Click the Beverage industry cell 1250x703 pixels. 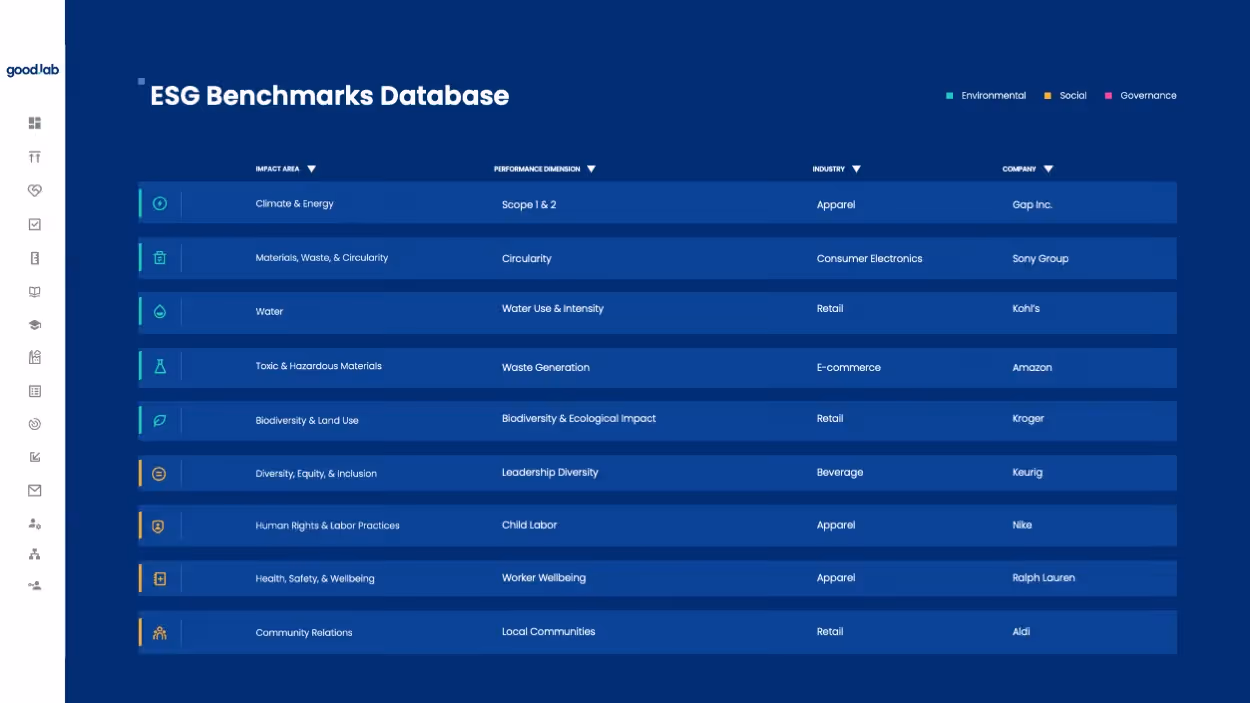840,473
